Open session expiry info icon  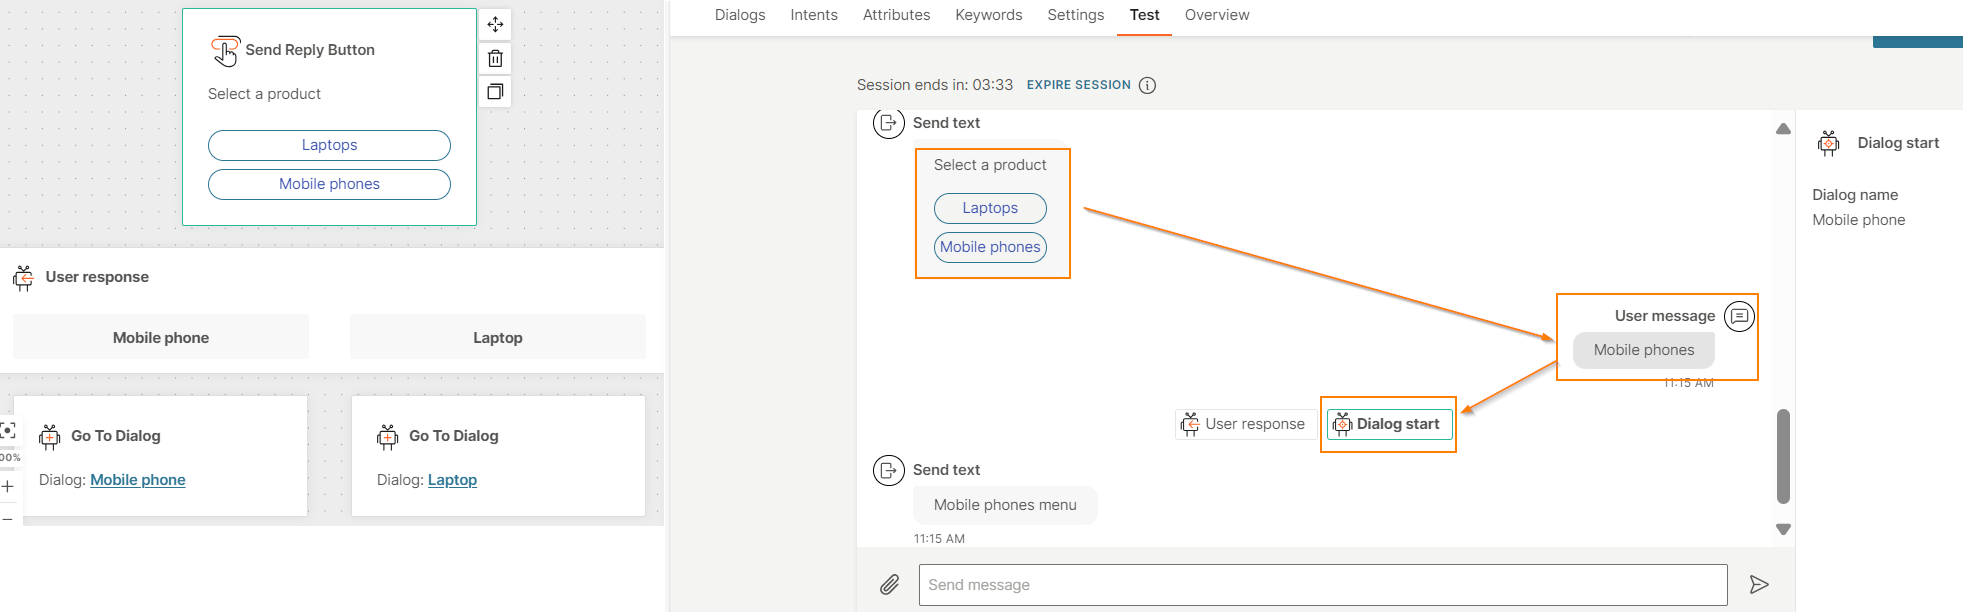pos(1147,85)
